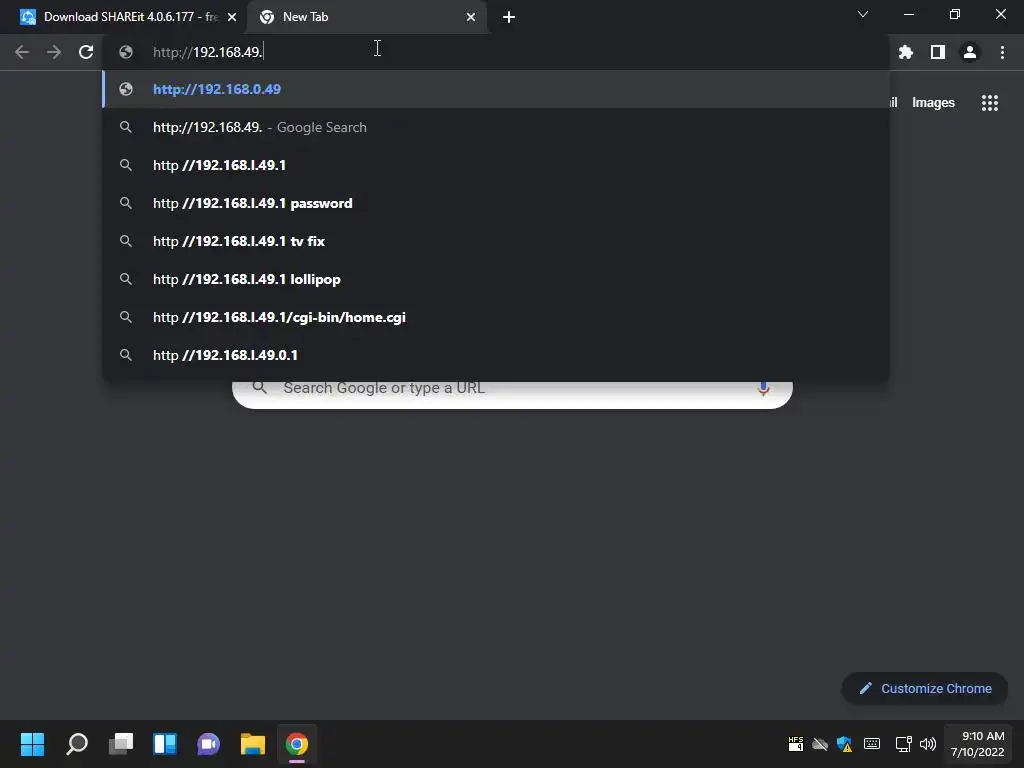Close the Download SHAREit tab
Image resolution: width=1024 pixels, height=768 pixels.
coord(232,17)
